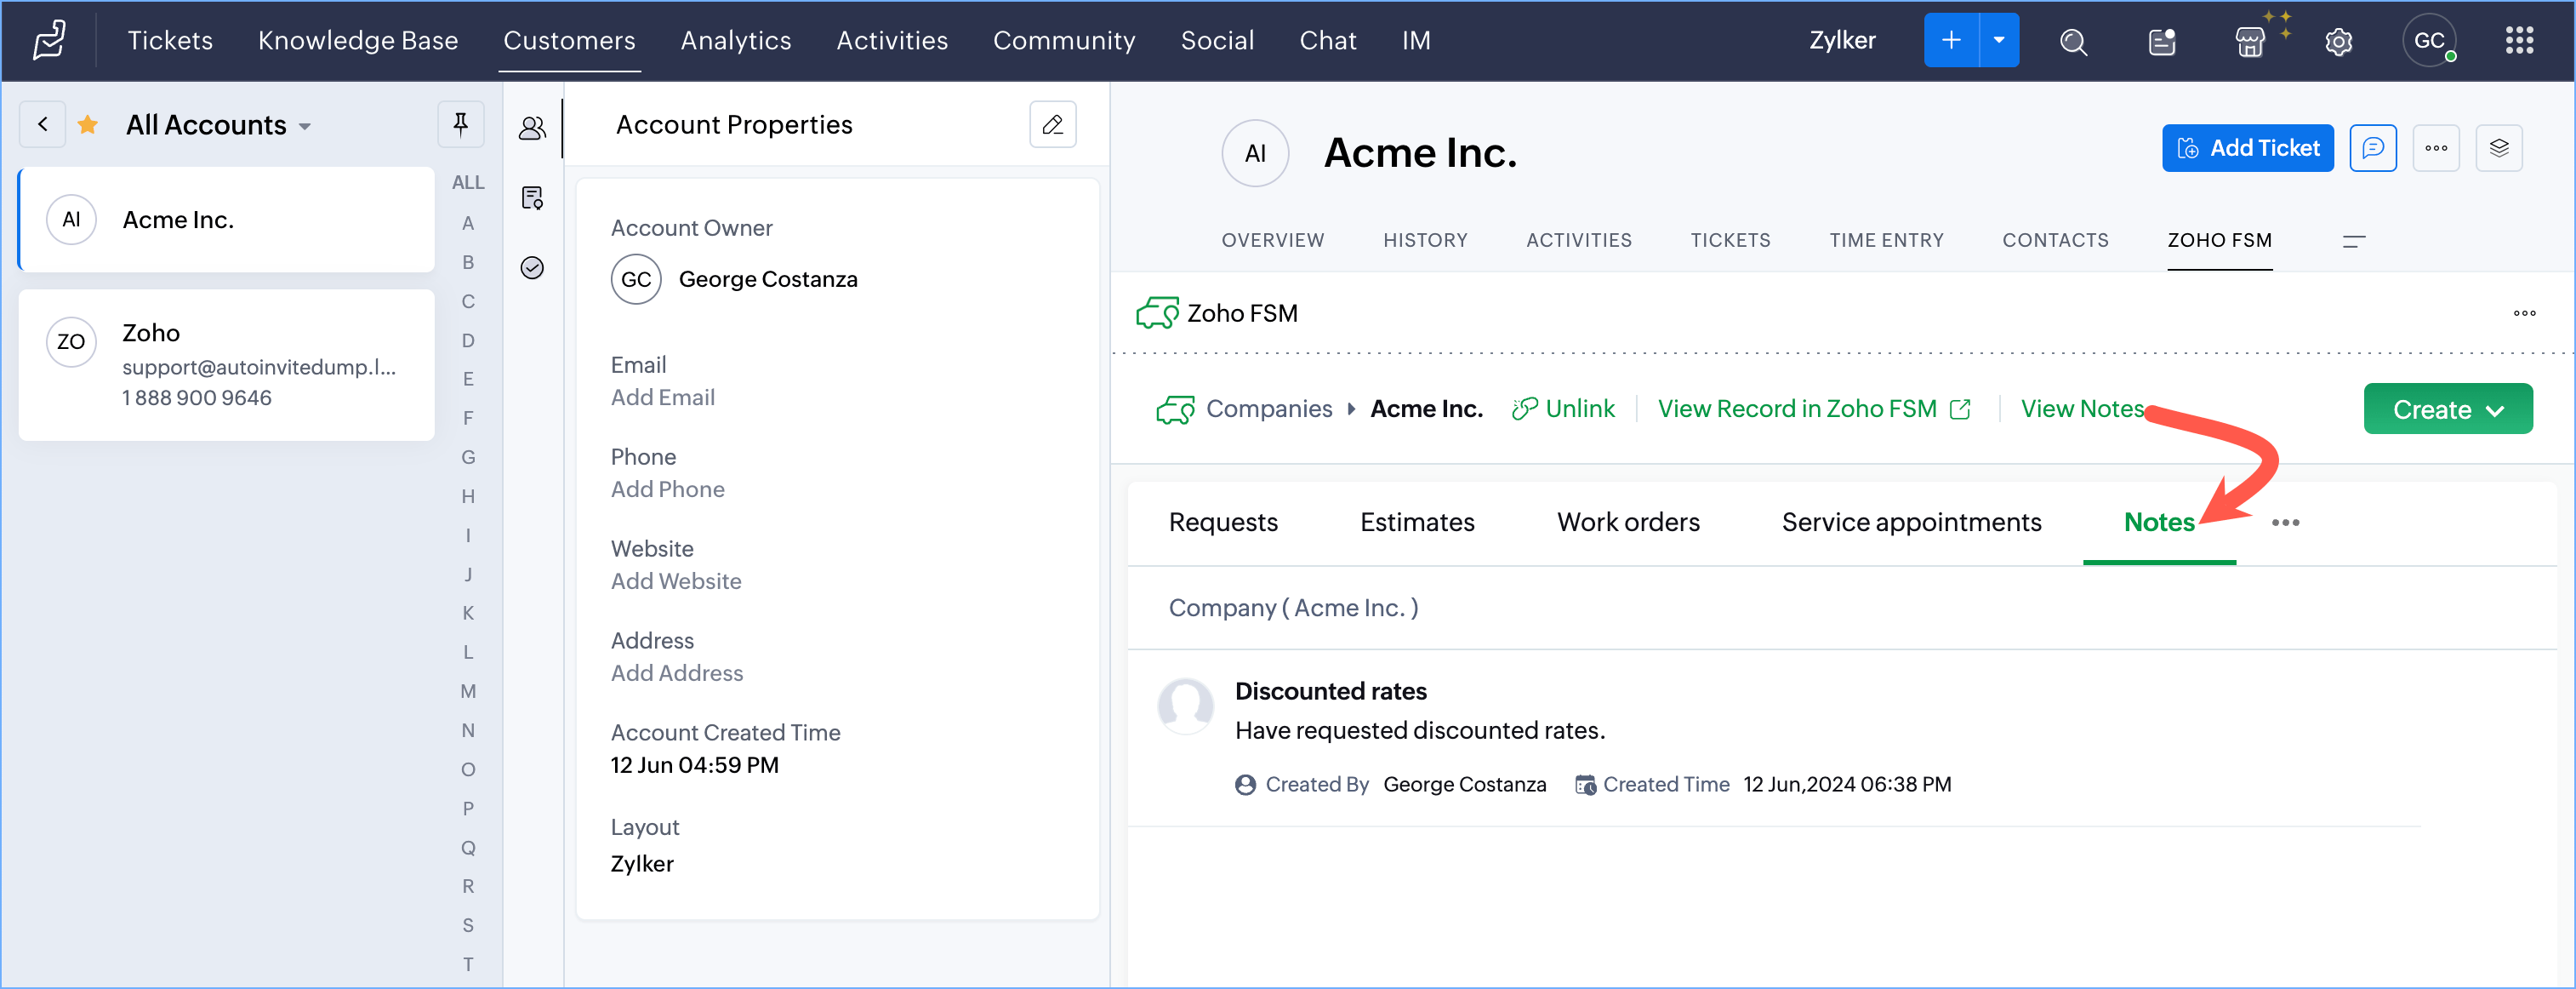The width and height of the screenshot is (2576, 989).
Task: Switch to the TICKETS tab
Action: [1729, 240]
